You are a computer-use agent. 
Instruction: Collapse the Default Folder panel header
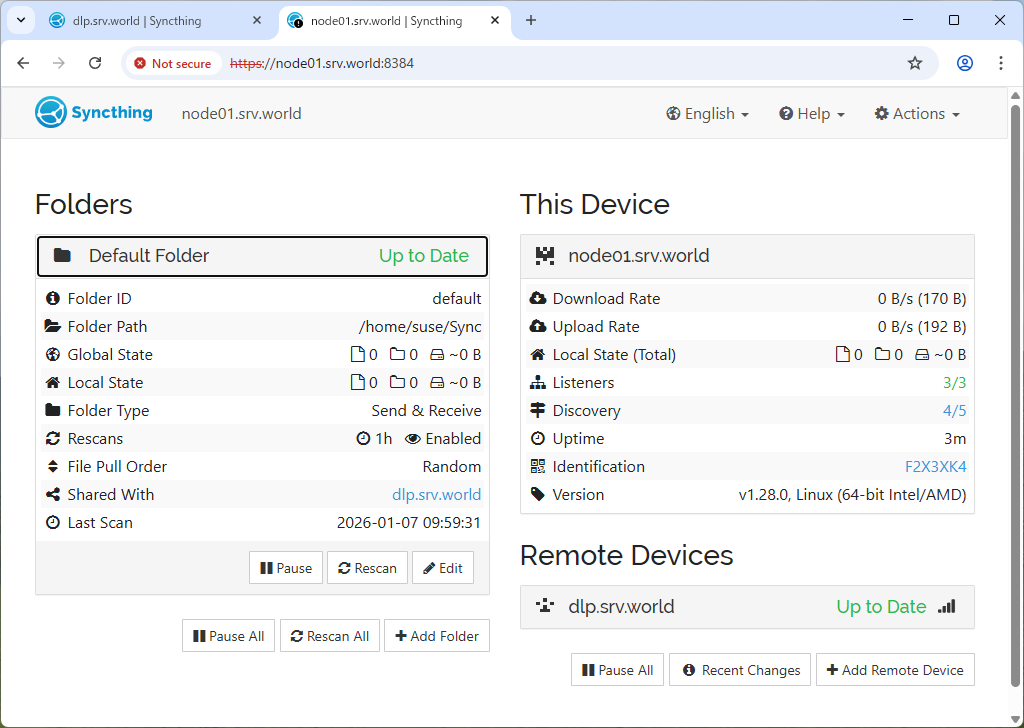click(x=262, y=256)
